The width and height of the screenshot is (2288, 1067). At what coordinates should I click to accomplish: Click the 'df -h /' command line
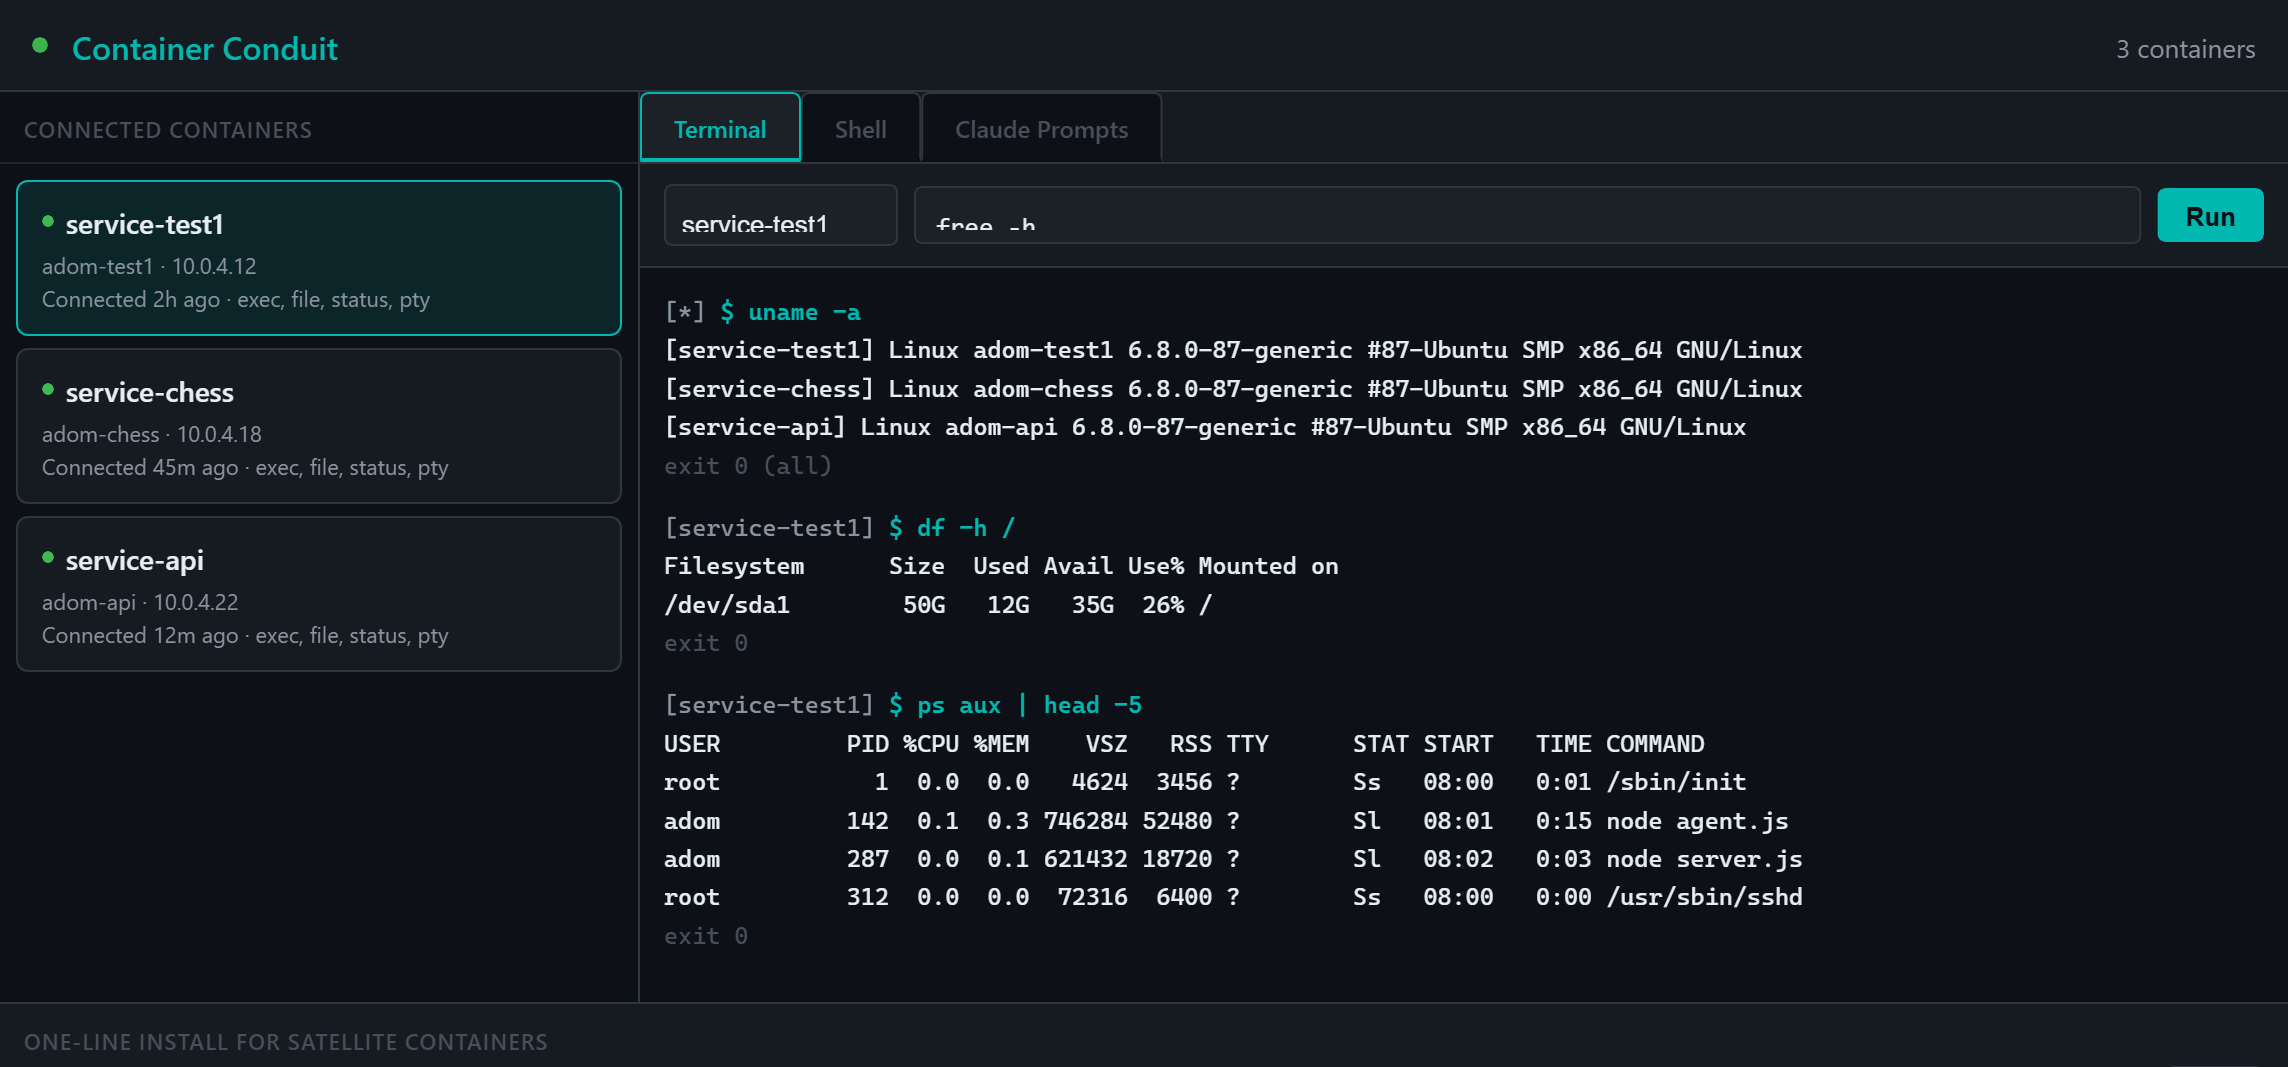click(840, 528)
